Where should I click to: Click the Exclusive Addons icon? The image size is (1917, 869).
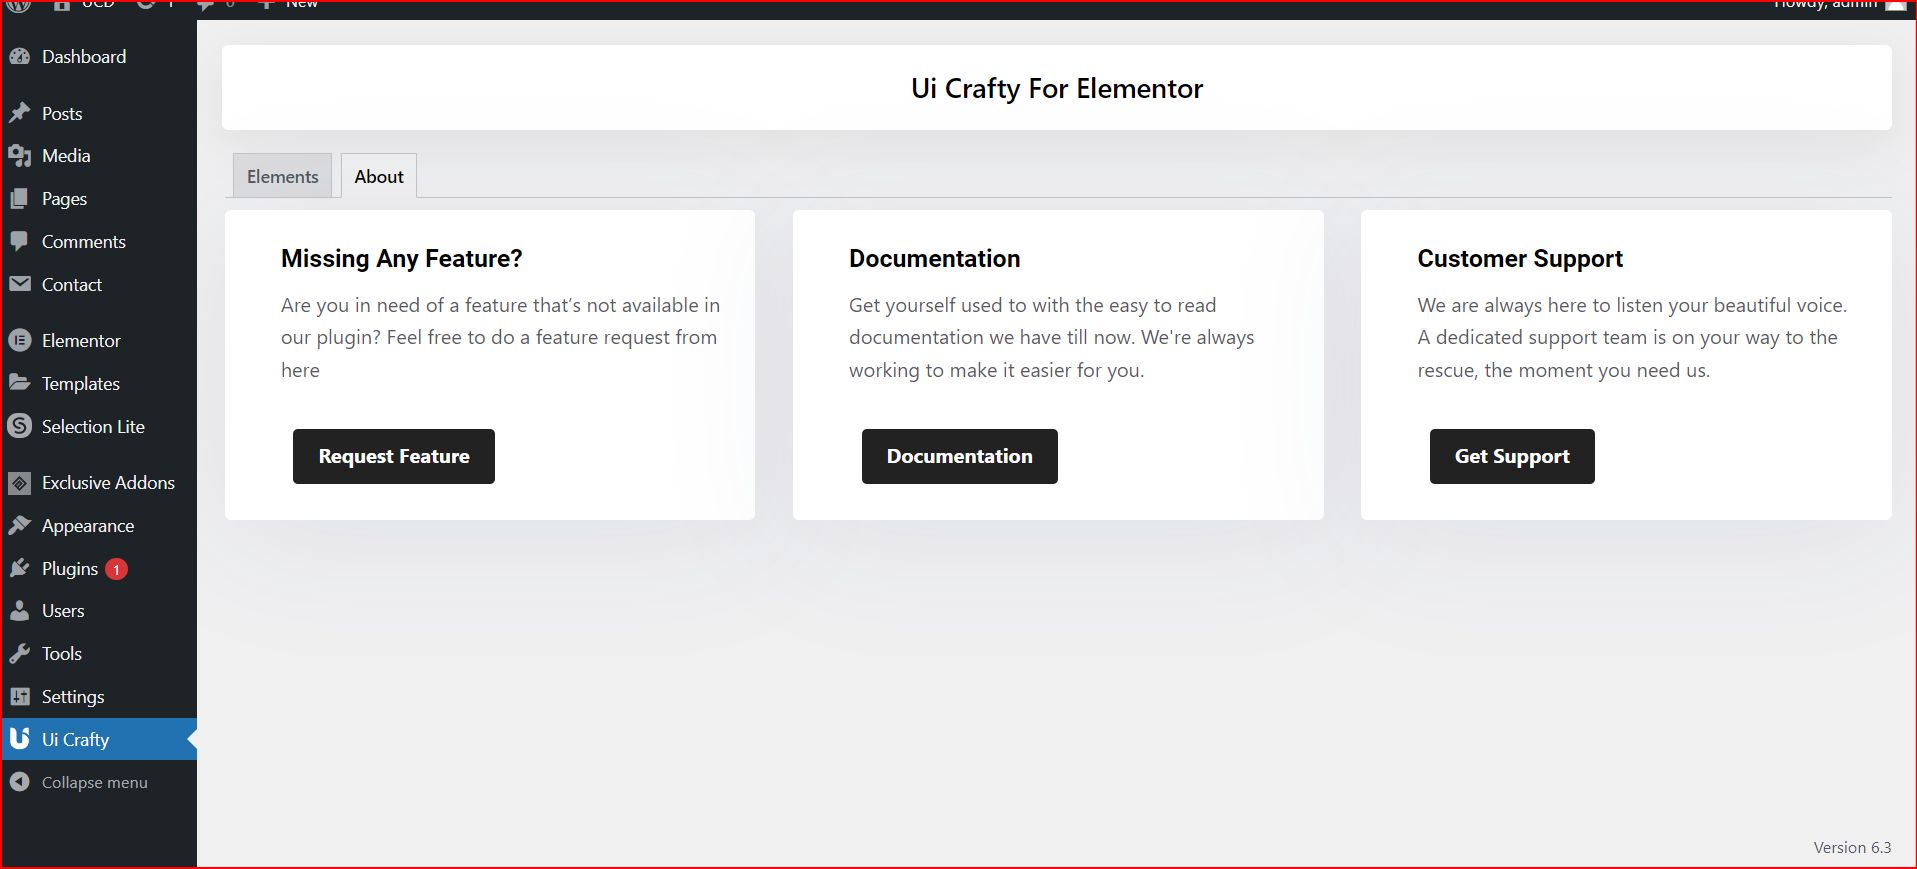(x=20, y=483)
